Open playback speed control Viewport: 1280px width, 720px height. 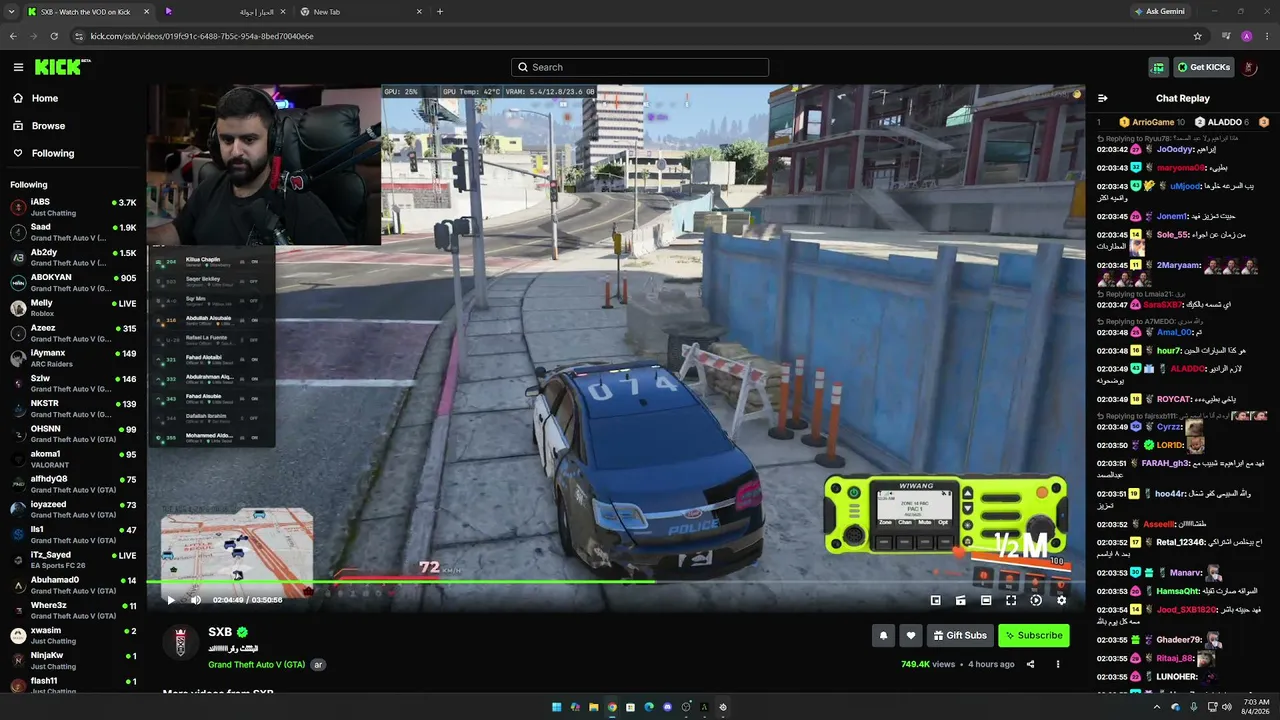[x=1036, y=600]
